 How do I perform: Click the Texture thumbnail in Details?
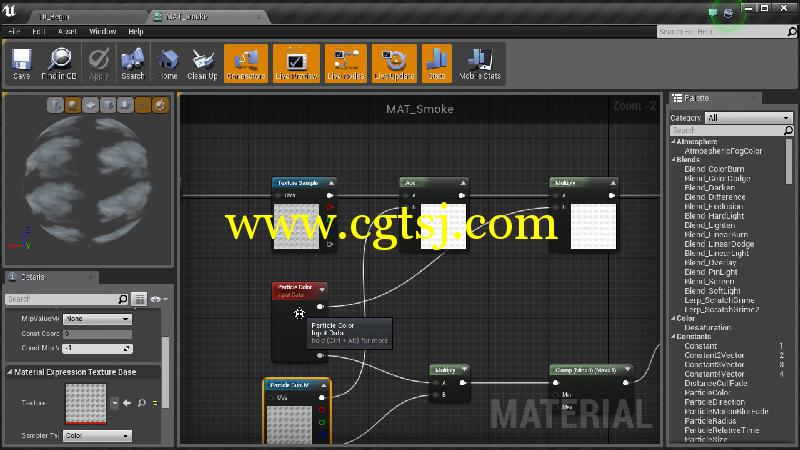tap(86, 404)
